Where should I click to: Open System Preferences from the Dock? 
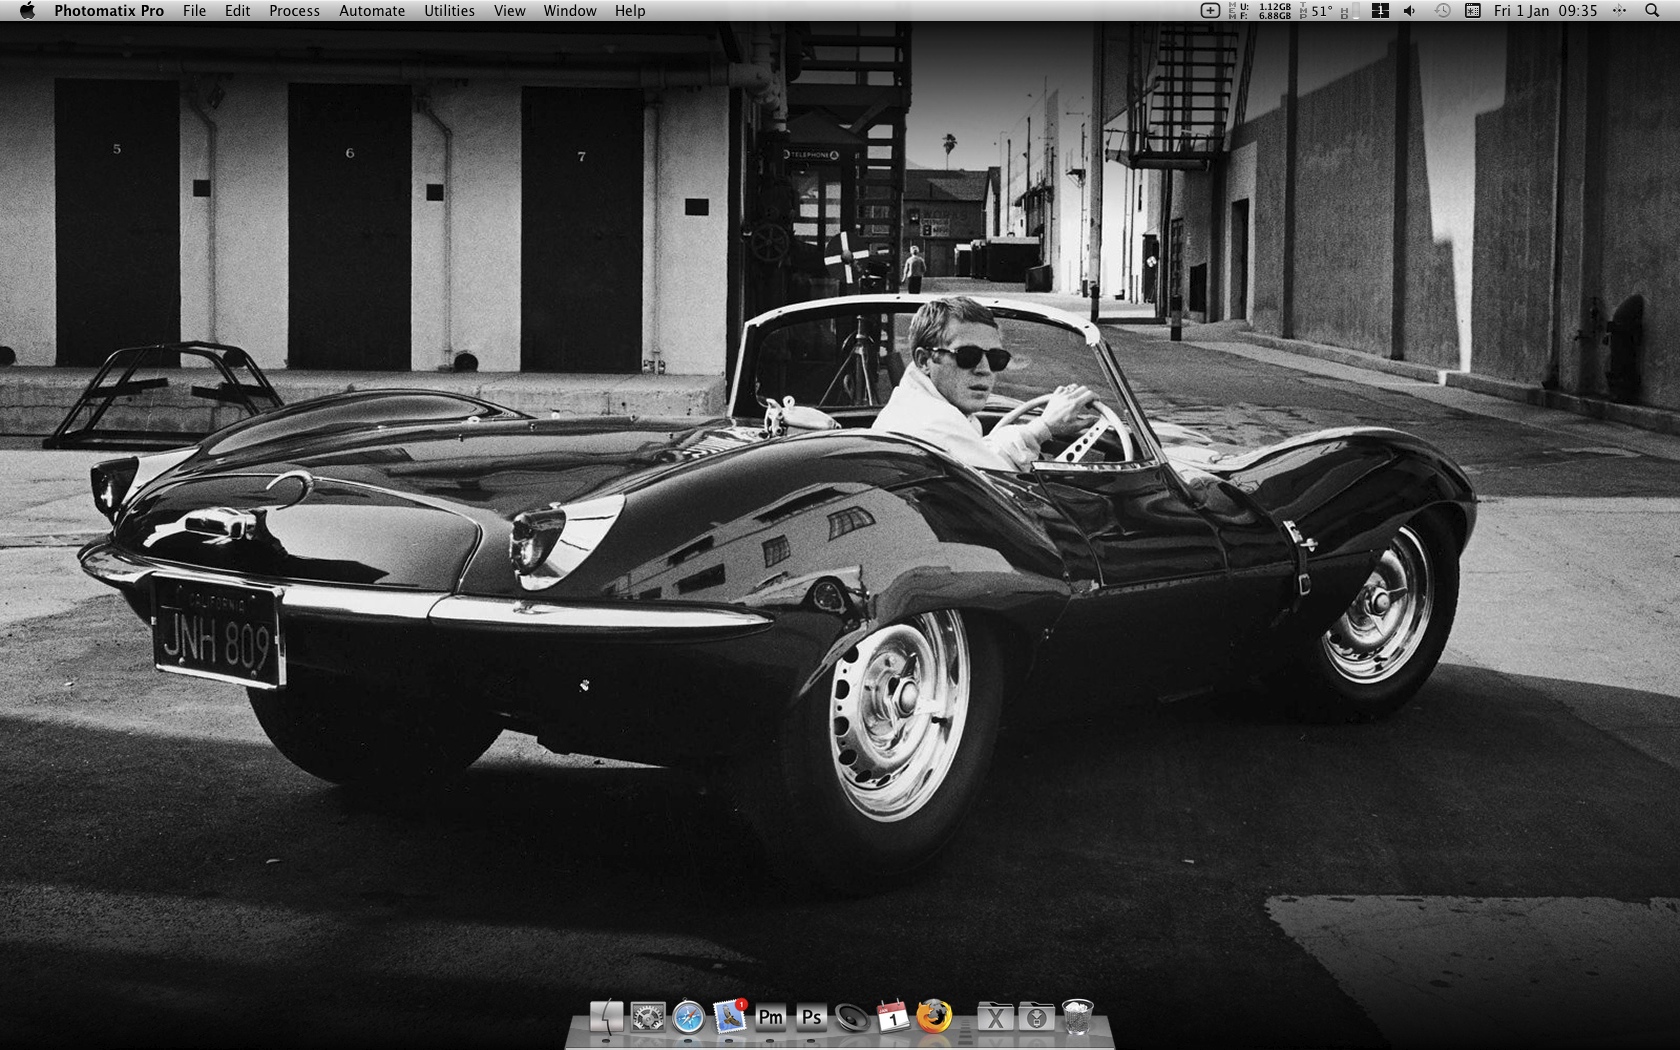pyautogui.click(x=647, y=1018)
